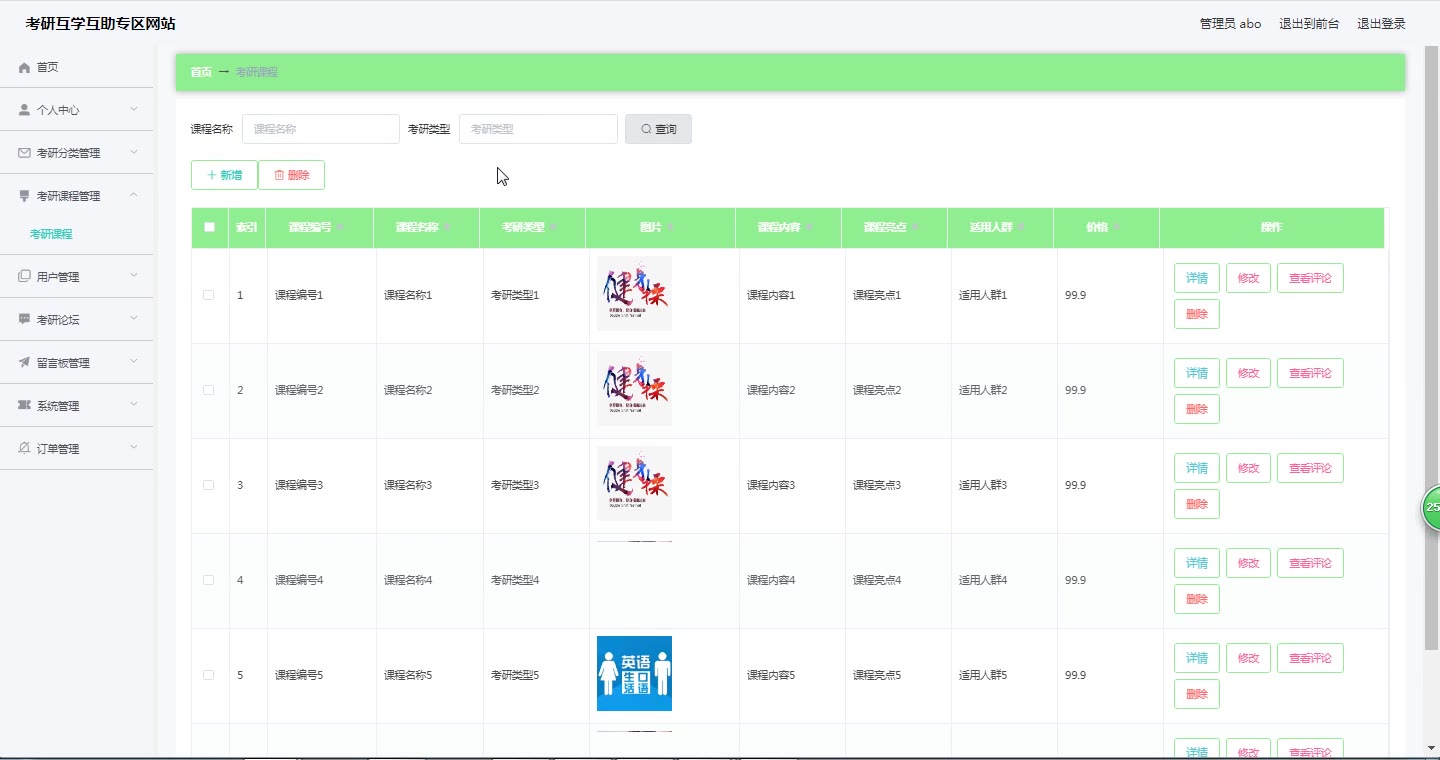This screenshot has width=1440, height=760.
Task: Click the 查询 search button
Action: point(658,129)
